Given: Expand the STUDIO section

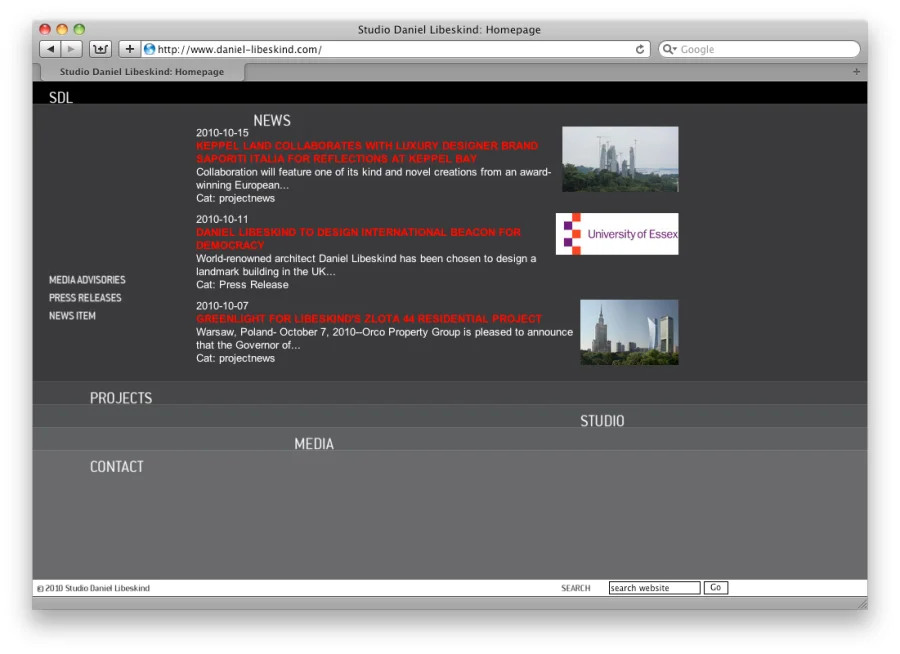Looking at the screenshot, I should pyautogui.click(x=602, y=421).
